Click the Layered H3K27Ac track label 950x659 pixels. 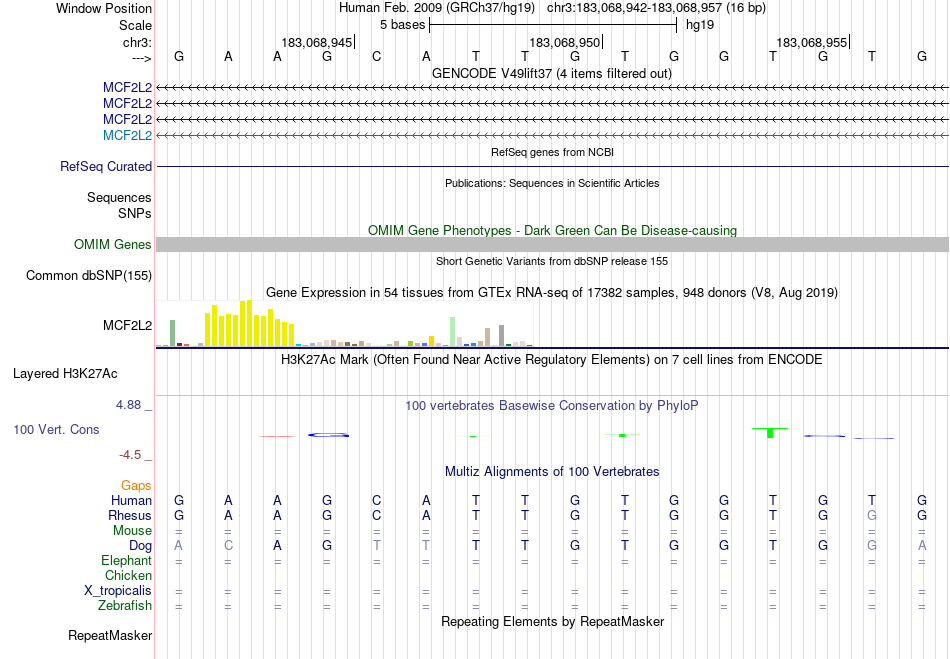[x=65, y=374]
